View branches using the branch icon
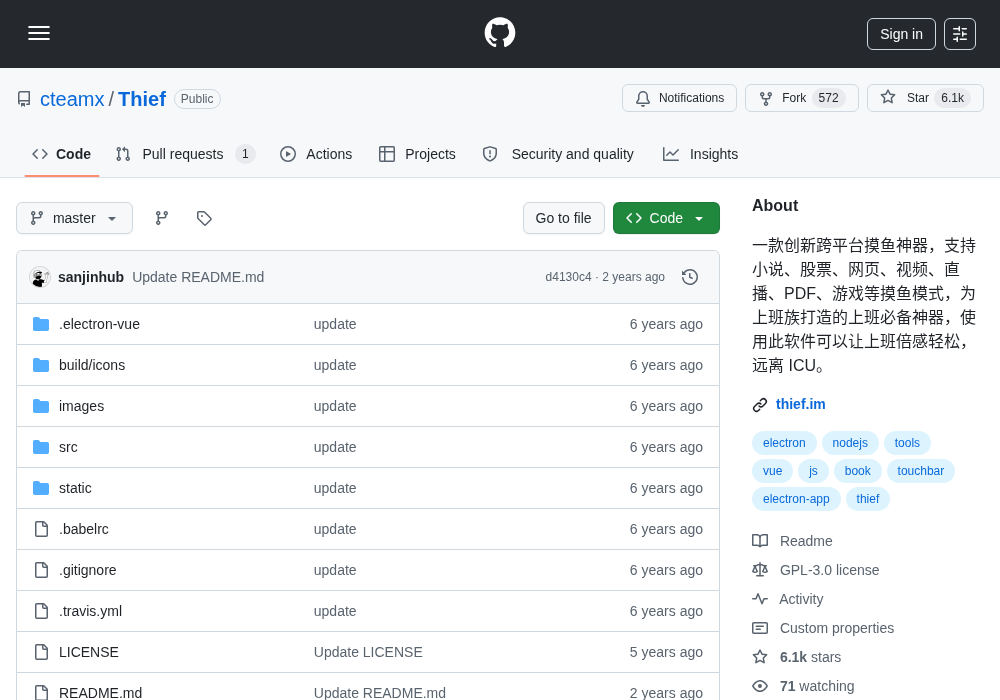The image size is (1000, 700). pyautogui.click(x=162, y=218)
